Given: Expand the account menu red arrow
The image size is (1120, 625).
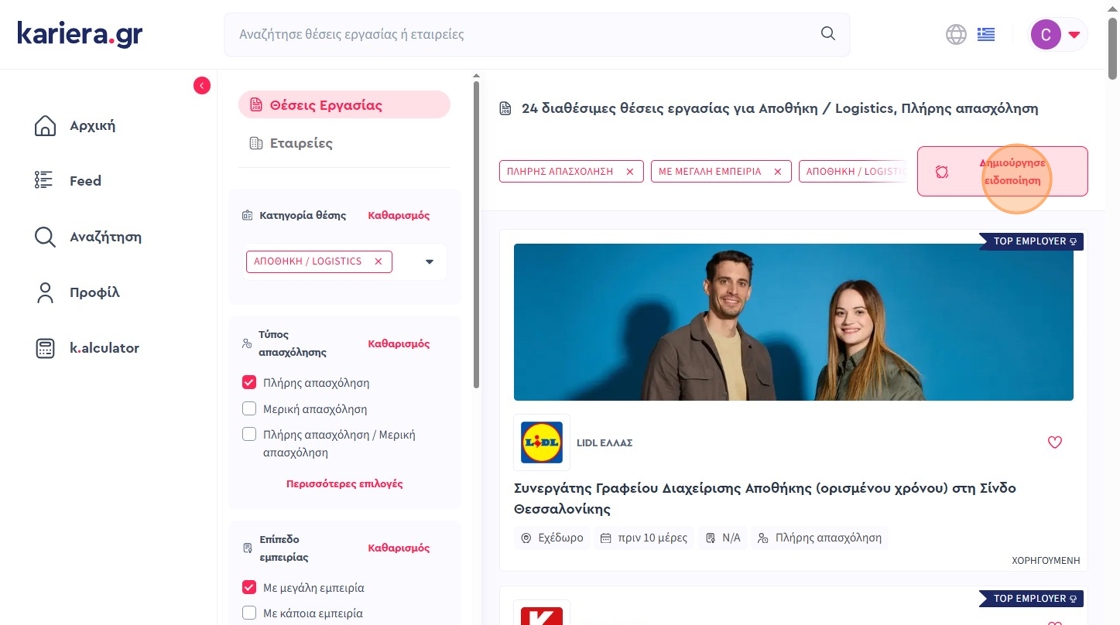Looking at the screenshot, I should click(1074, 34).
